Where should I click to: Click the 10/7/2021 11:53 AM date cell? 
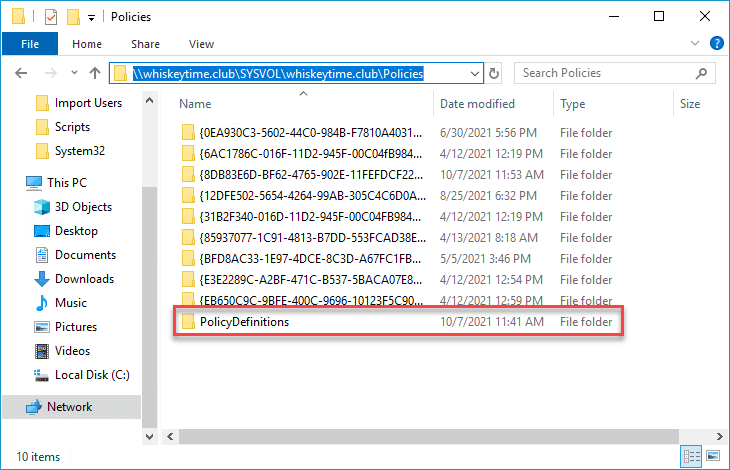(492, 175)
